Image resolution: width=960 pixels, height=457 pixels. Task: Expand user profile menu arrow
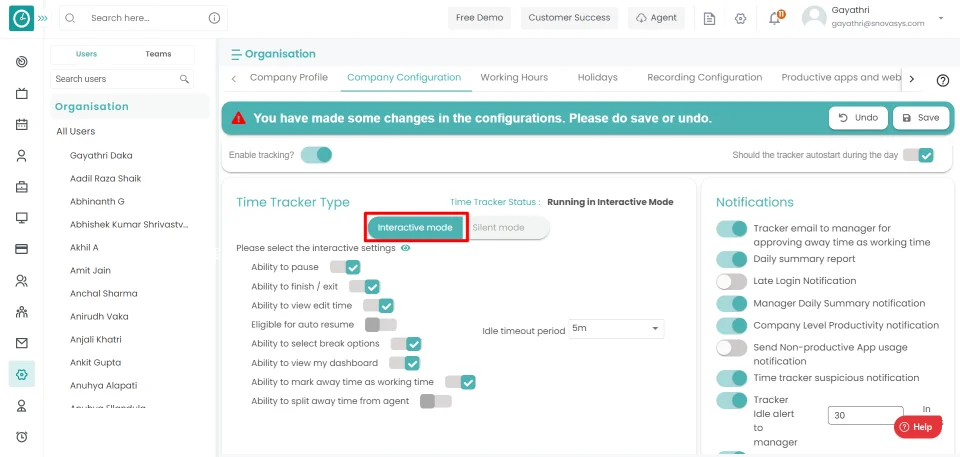941,19
